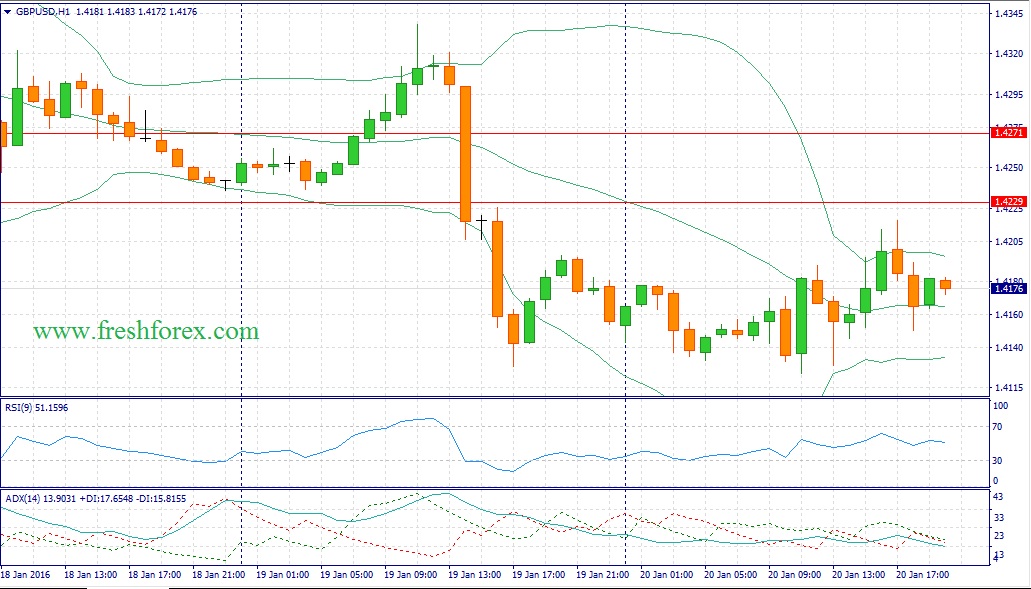Click the current price 1.4176 label
The width and height of the screenshot is (1031, 589).
pos(1006,289)
